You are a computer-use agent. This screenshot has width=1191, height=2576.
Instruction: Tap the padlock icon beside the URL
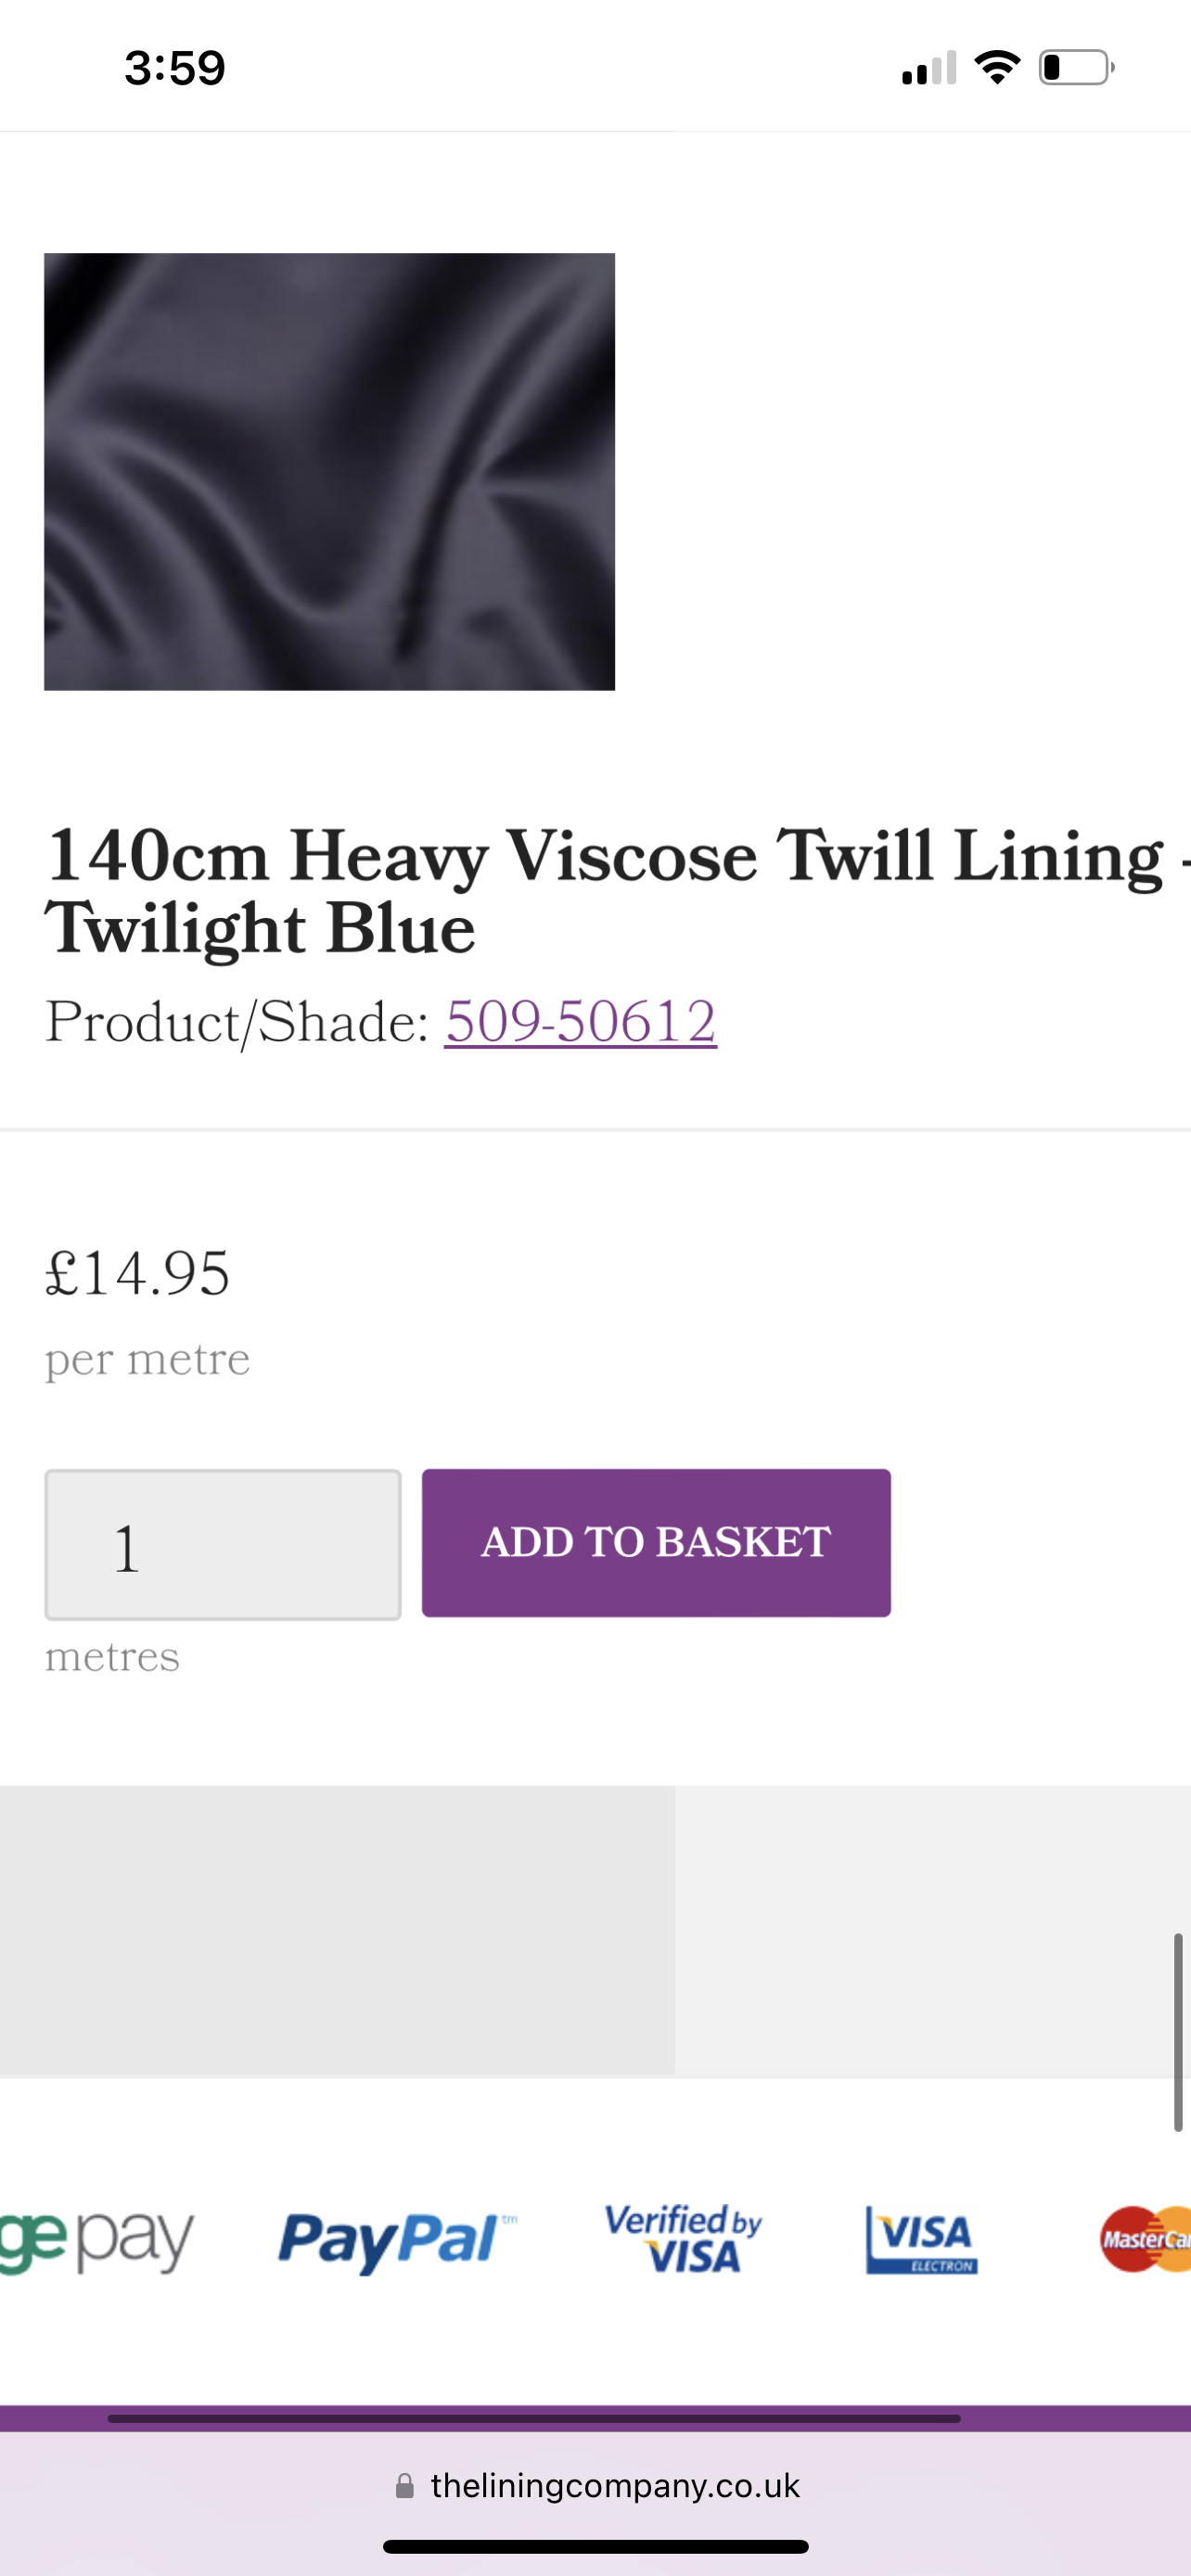click(405, 2485)
